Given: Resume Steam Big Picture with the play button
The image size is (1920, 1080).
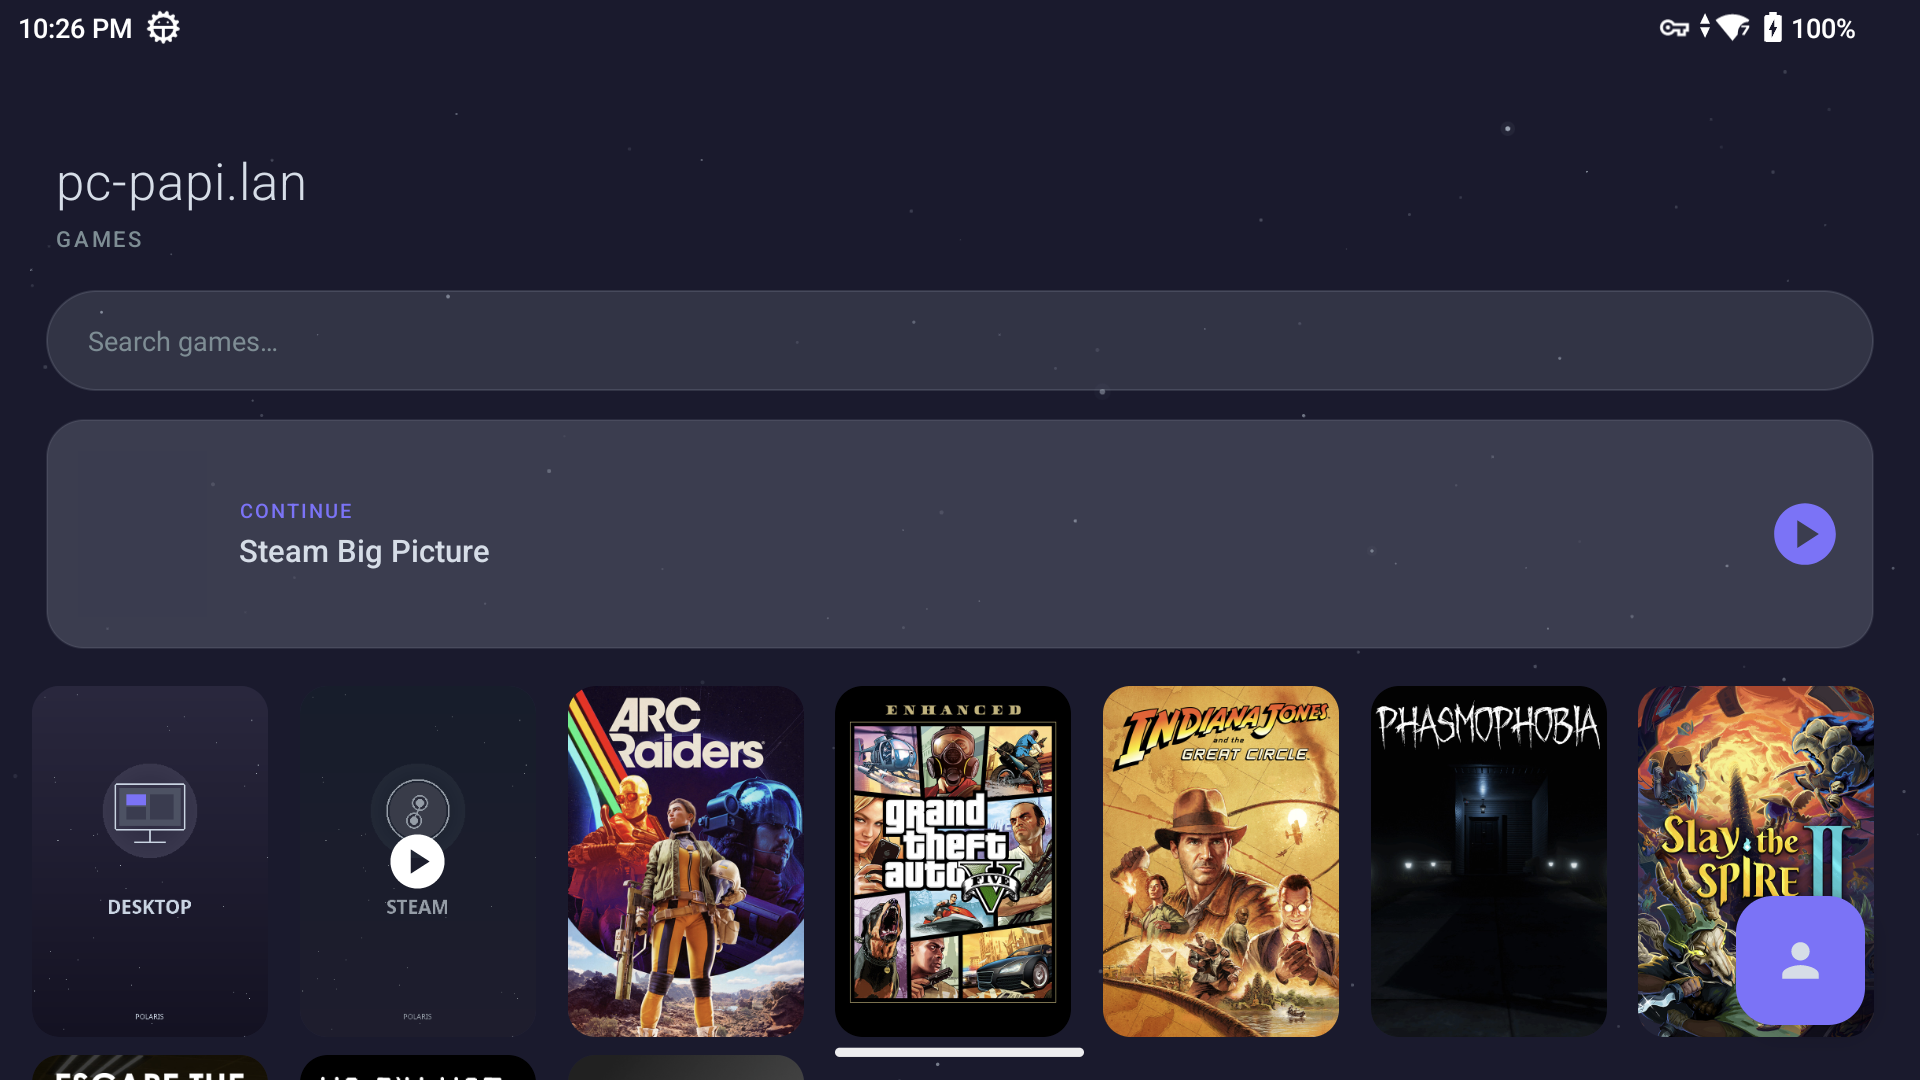Looking at the screenshot, I should pos(1804,534).
